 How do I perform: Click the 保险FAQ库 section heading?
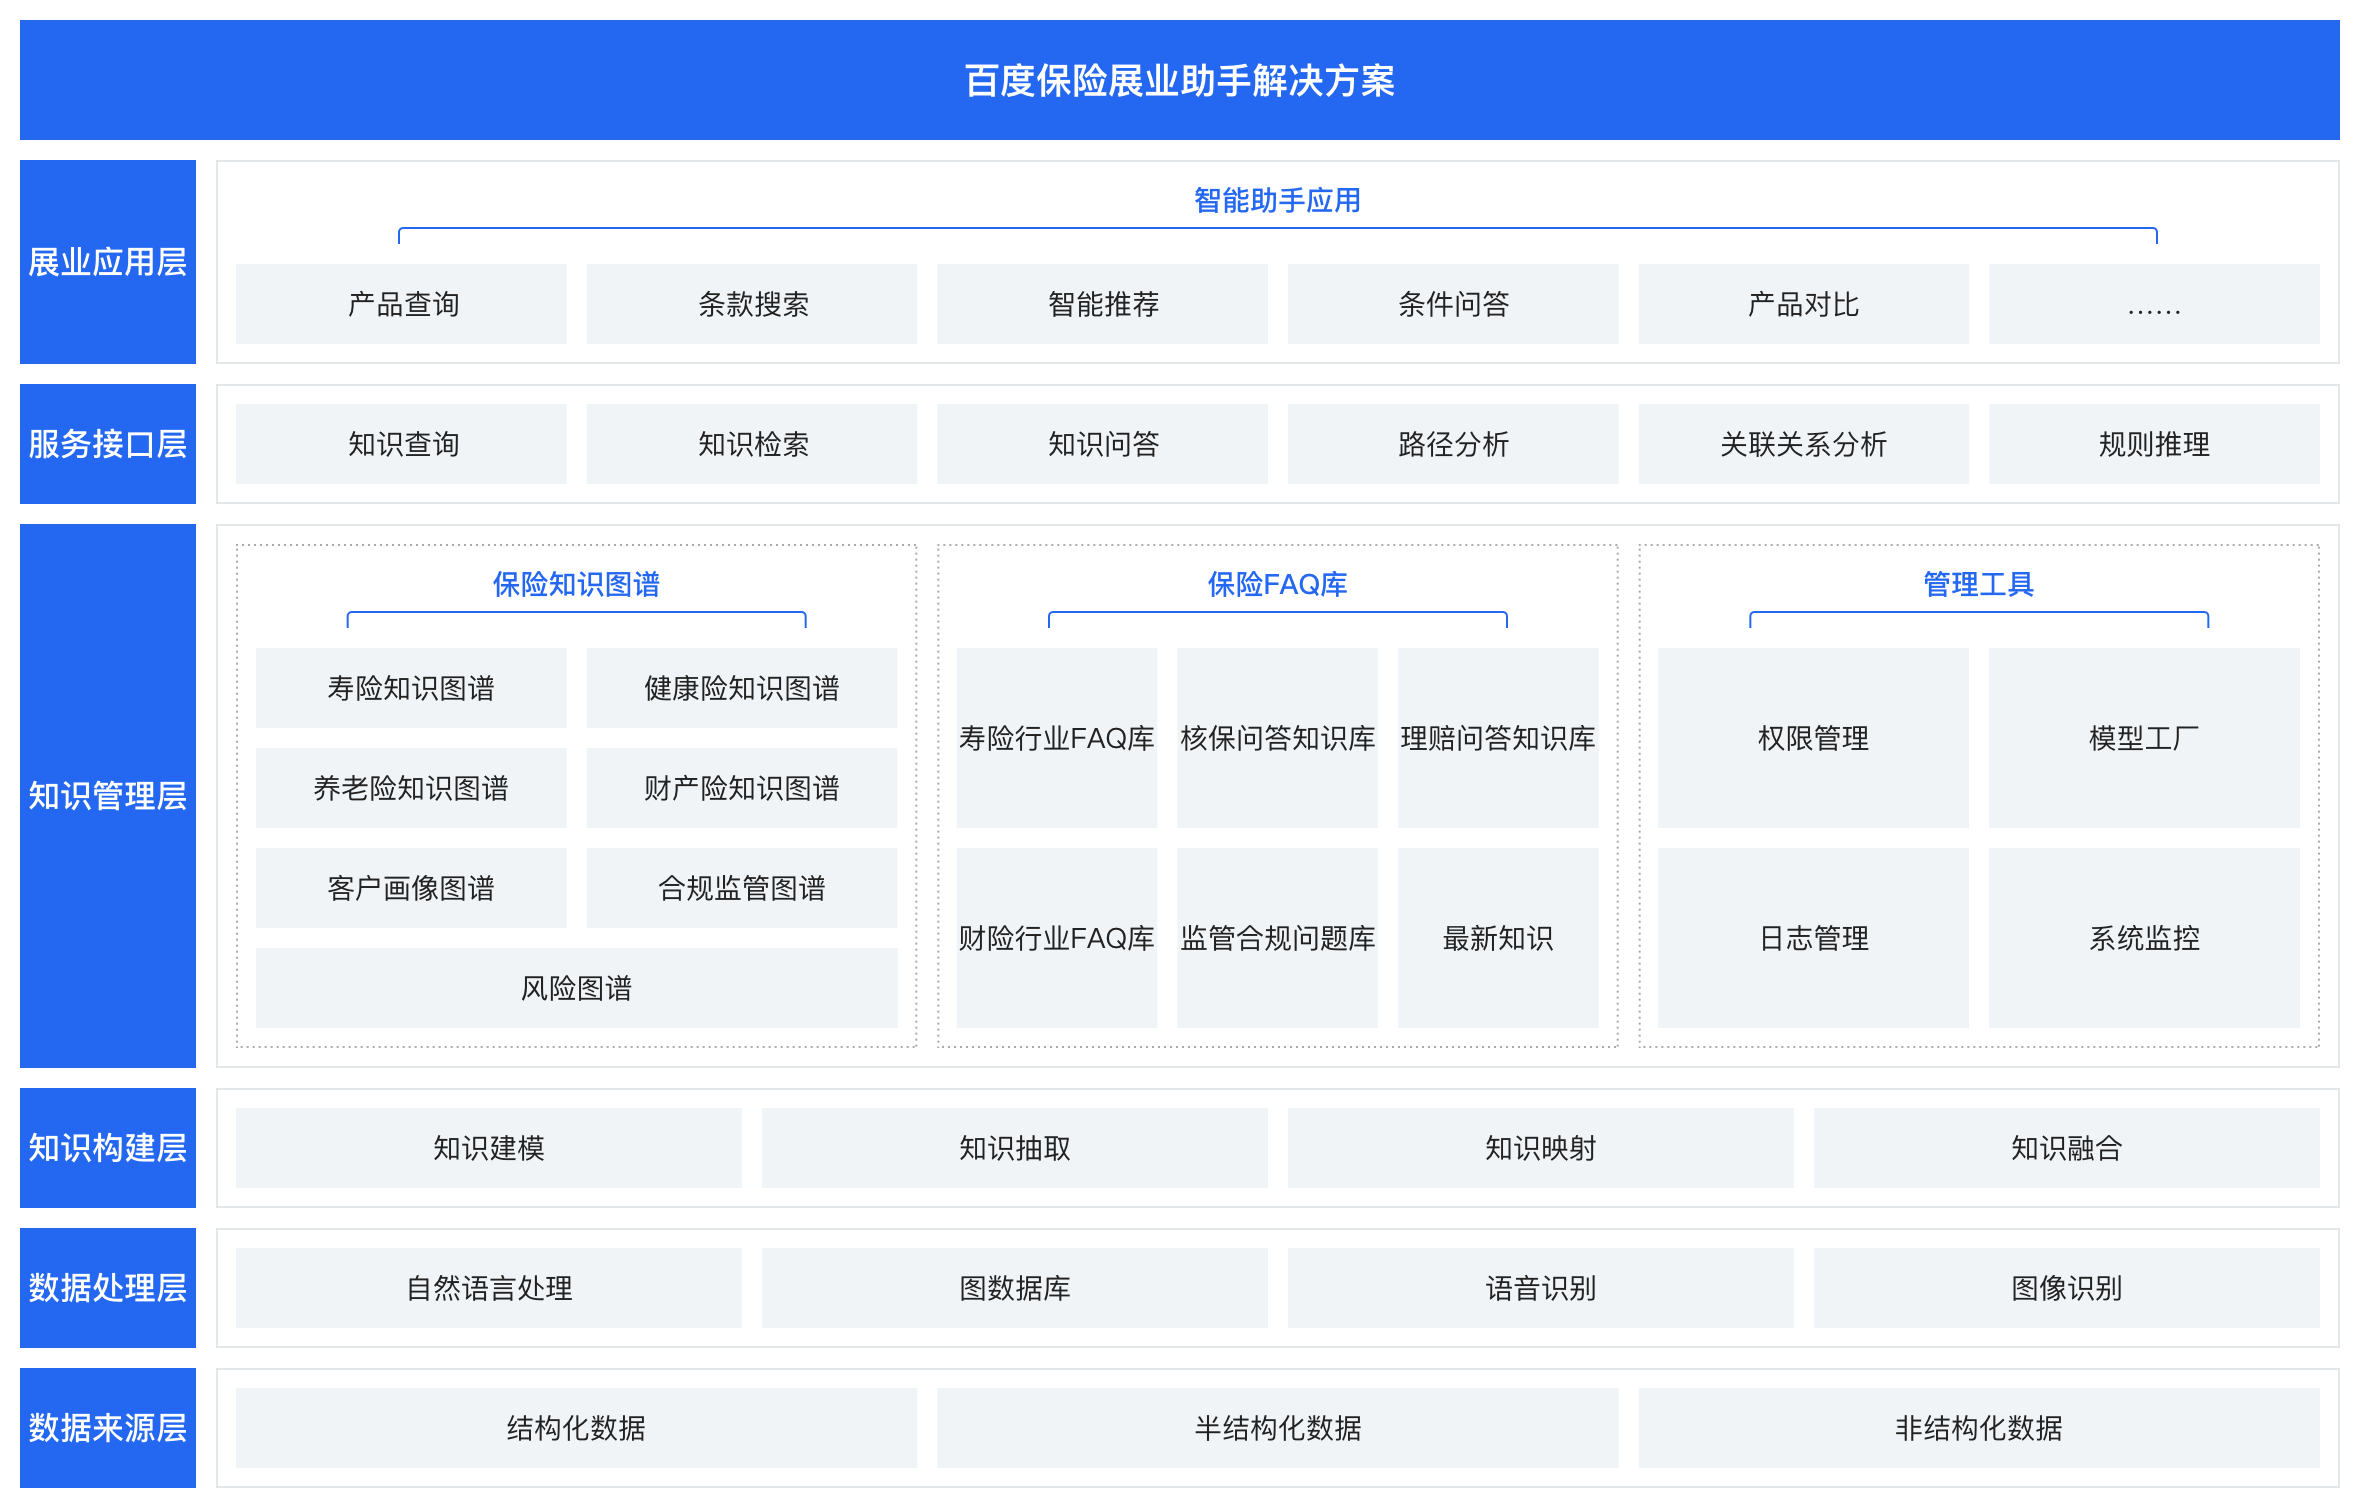pyautogui.click(x=1278, y=585)
